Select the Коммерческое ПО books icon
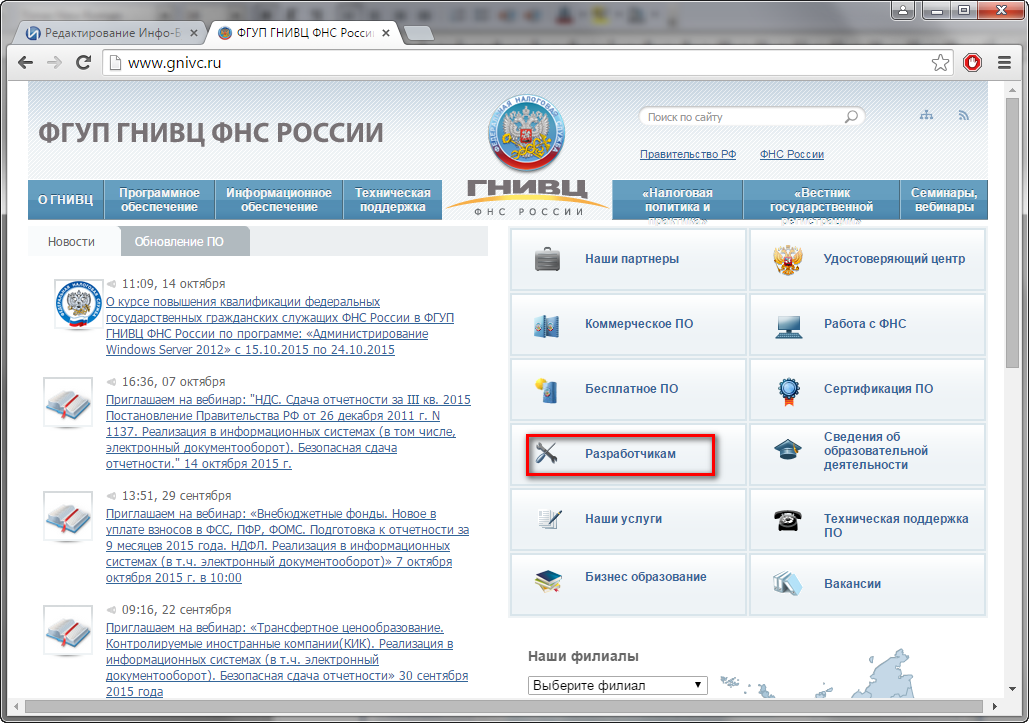The image size is (1029, 723). pyautogui.click(x=546, y=324)
